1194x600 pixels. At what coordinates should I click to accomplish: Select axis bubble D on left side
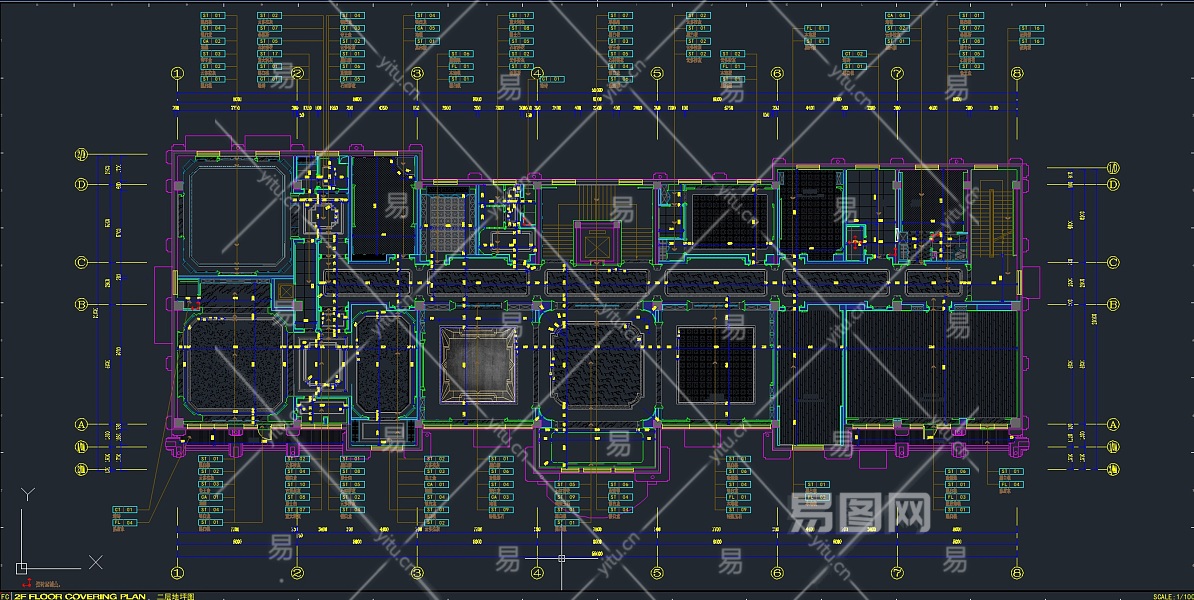pos(81,184)
